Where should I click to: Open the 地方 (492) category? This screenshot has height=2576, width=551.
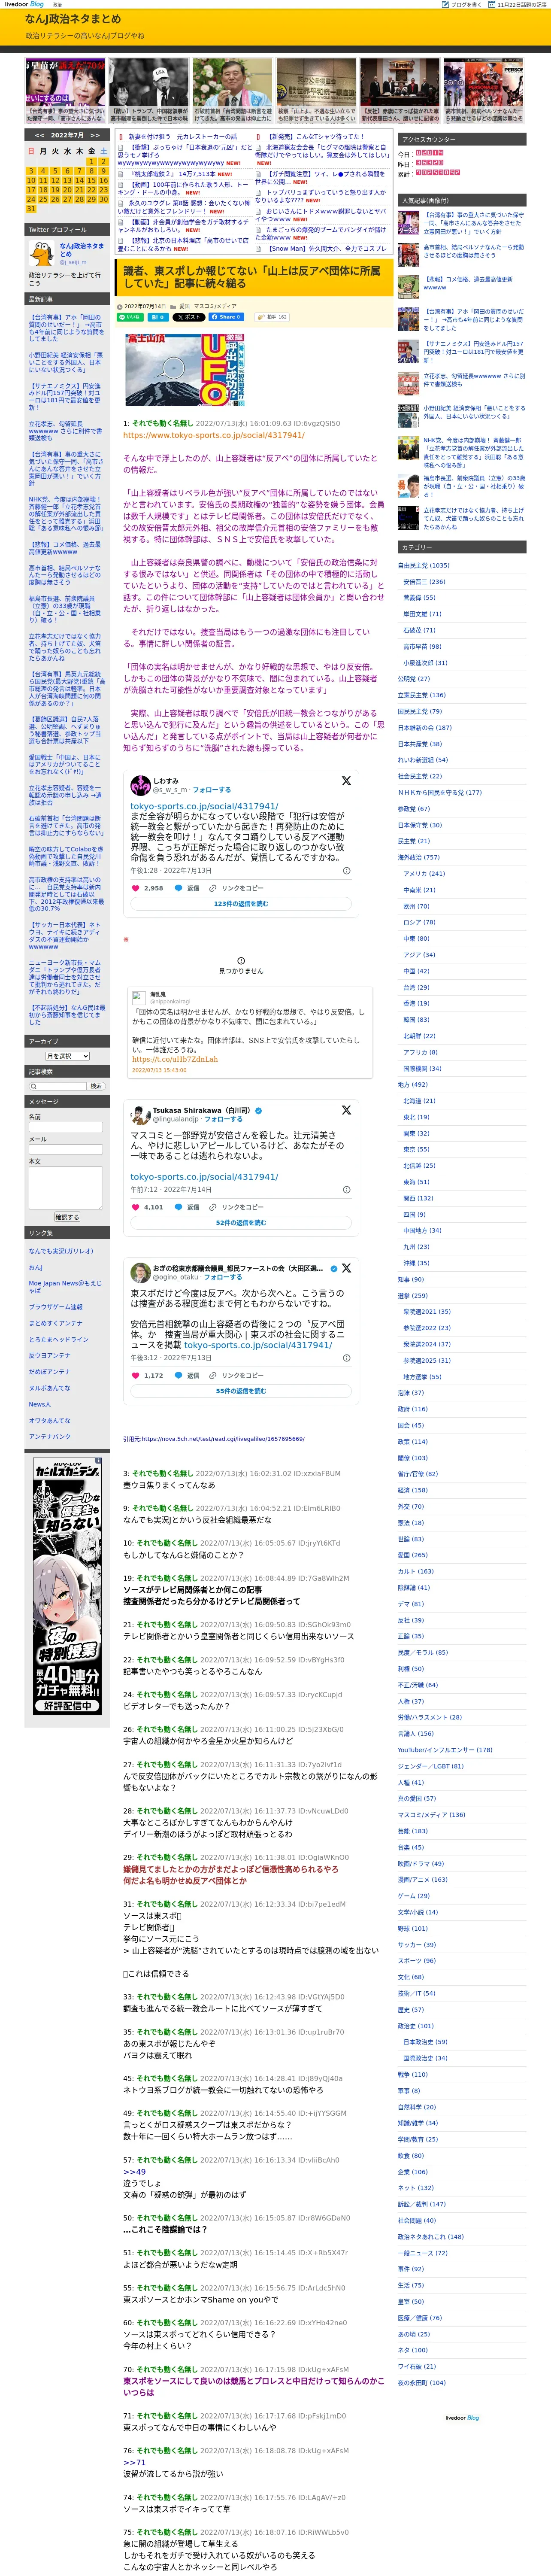[412, 1084]
